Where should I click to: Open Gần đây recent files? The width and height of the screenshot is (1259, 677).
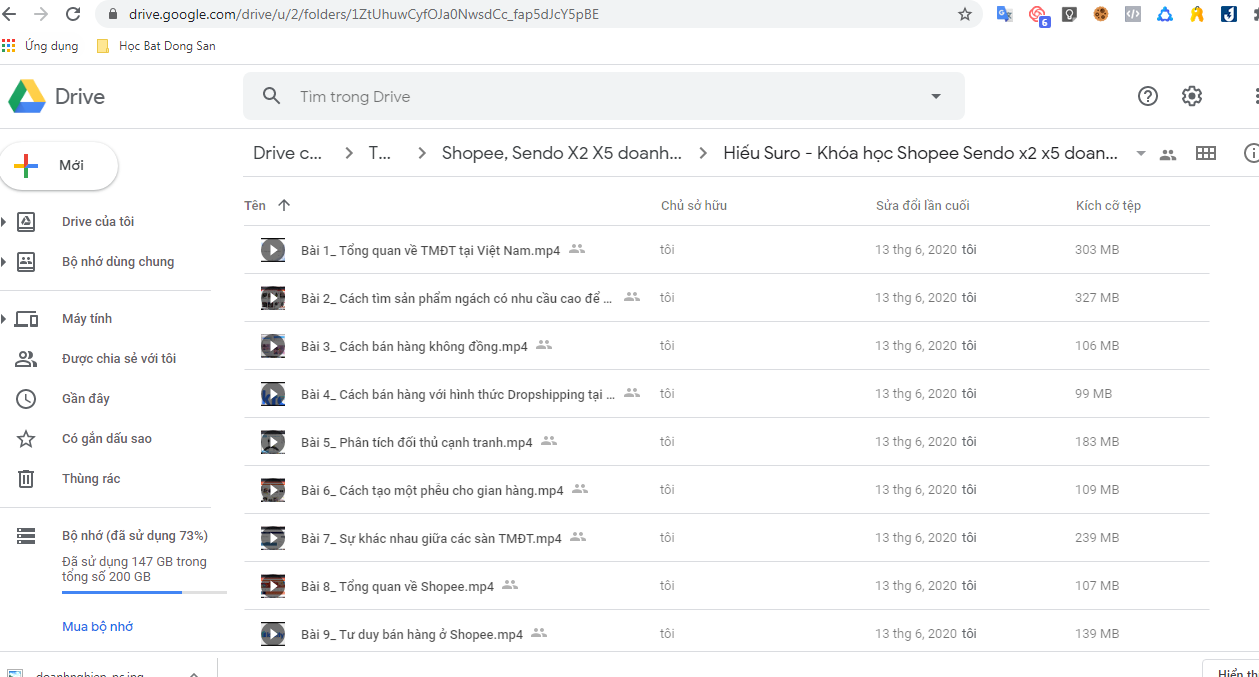pos(86,399)
